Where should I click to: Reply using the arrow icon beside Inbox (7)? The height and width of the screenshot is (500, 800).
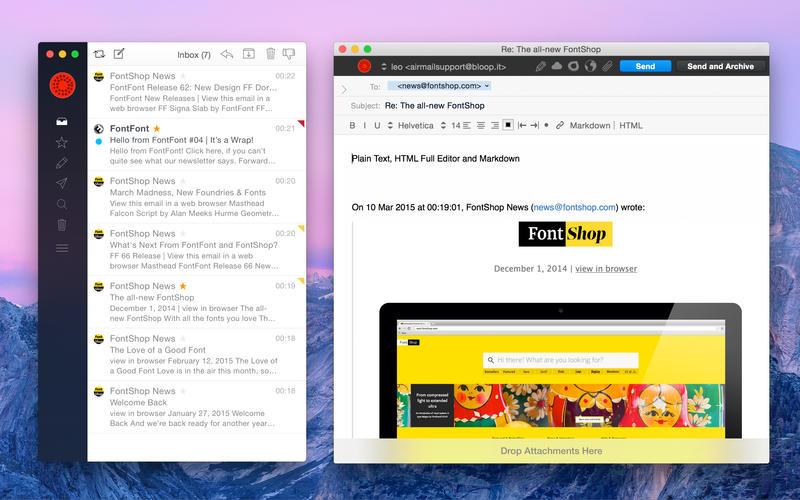[x=227, y=54]
